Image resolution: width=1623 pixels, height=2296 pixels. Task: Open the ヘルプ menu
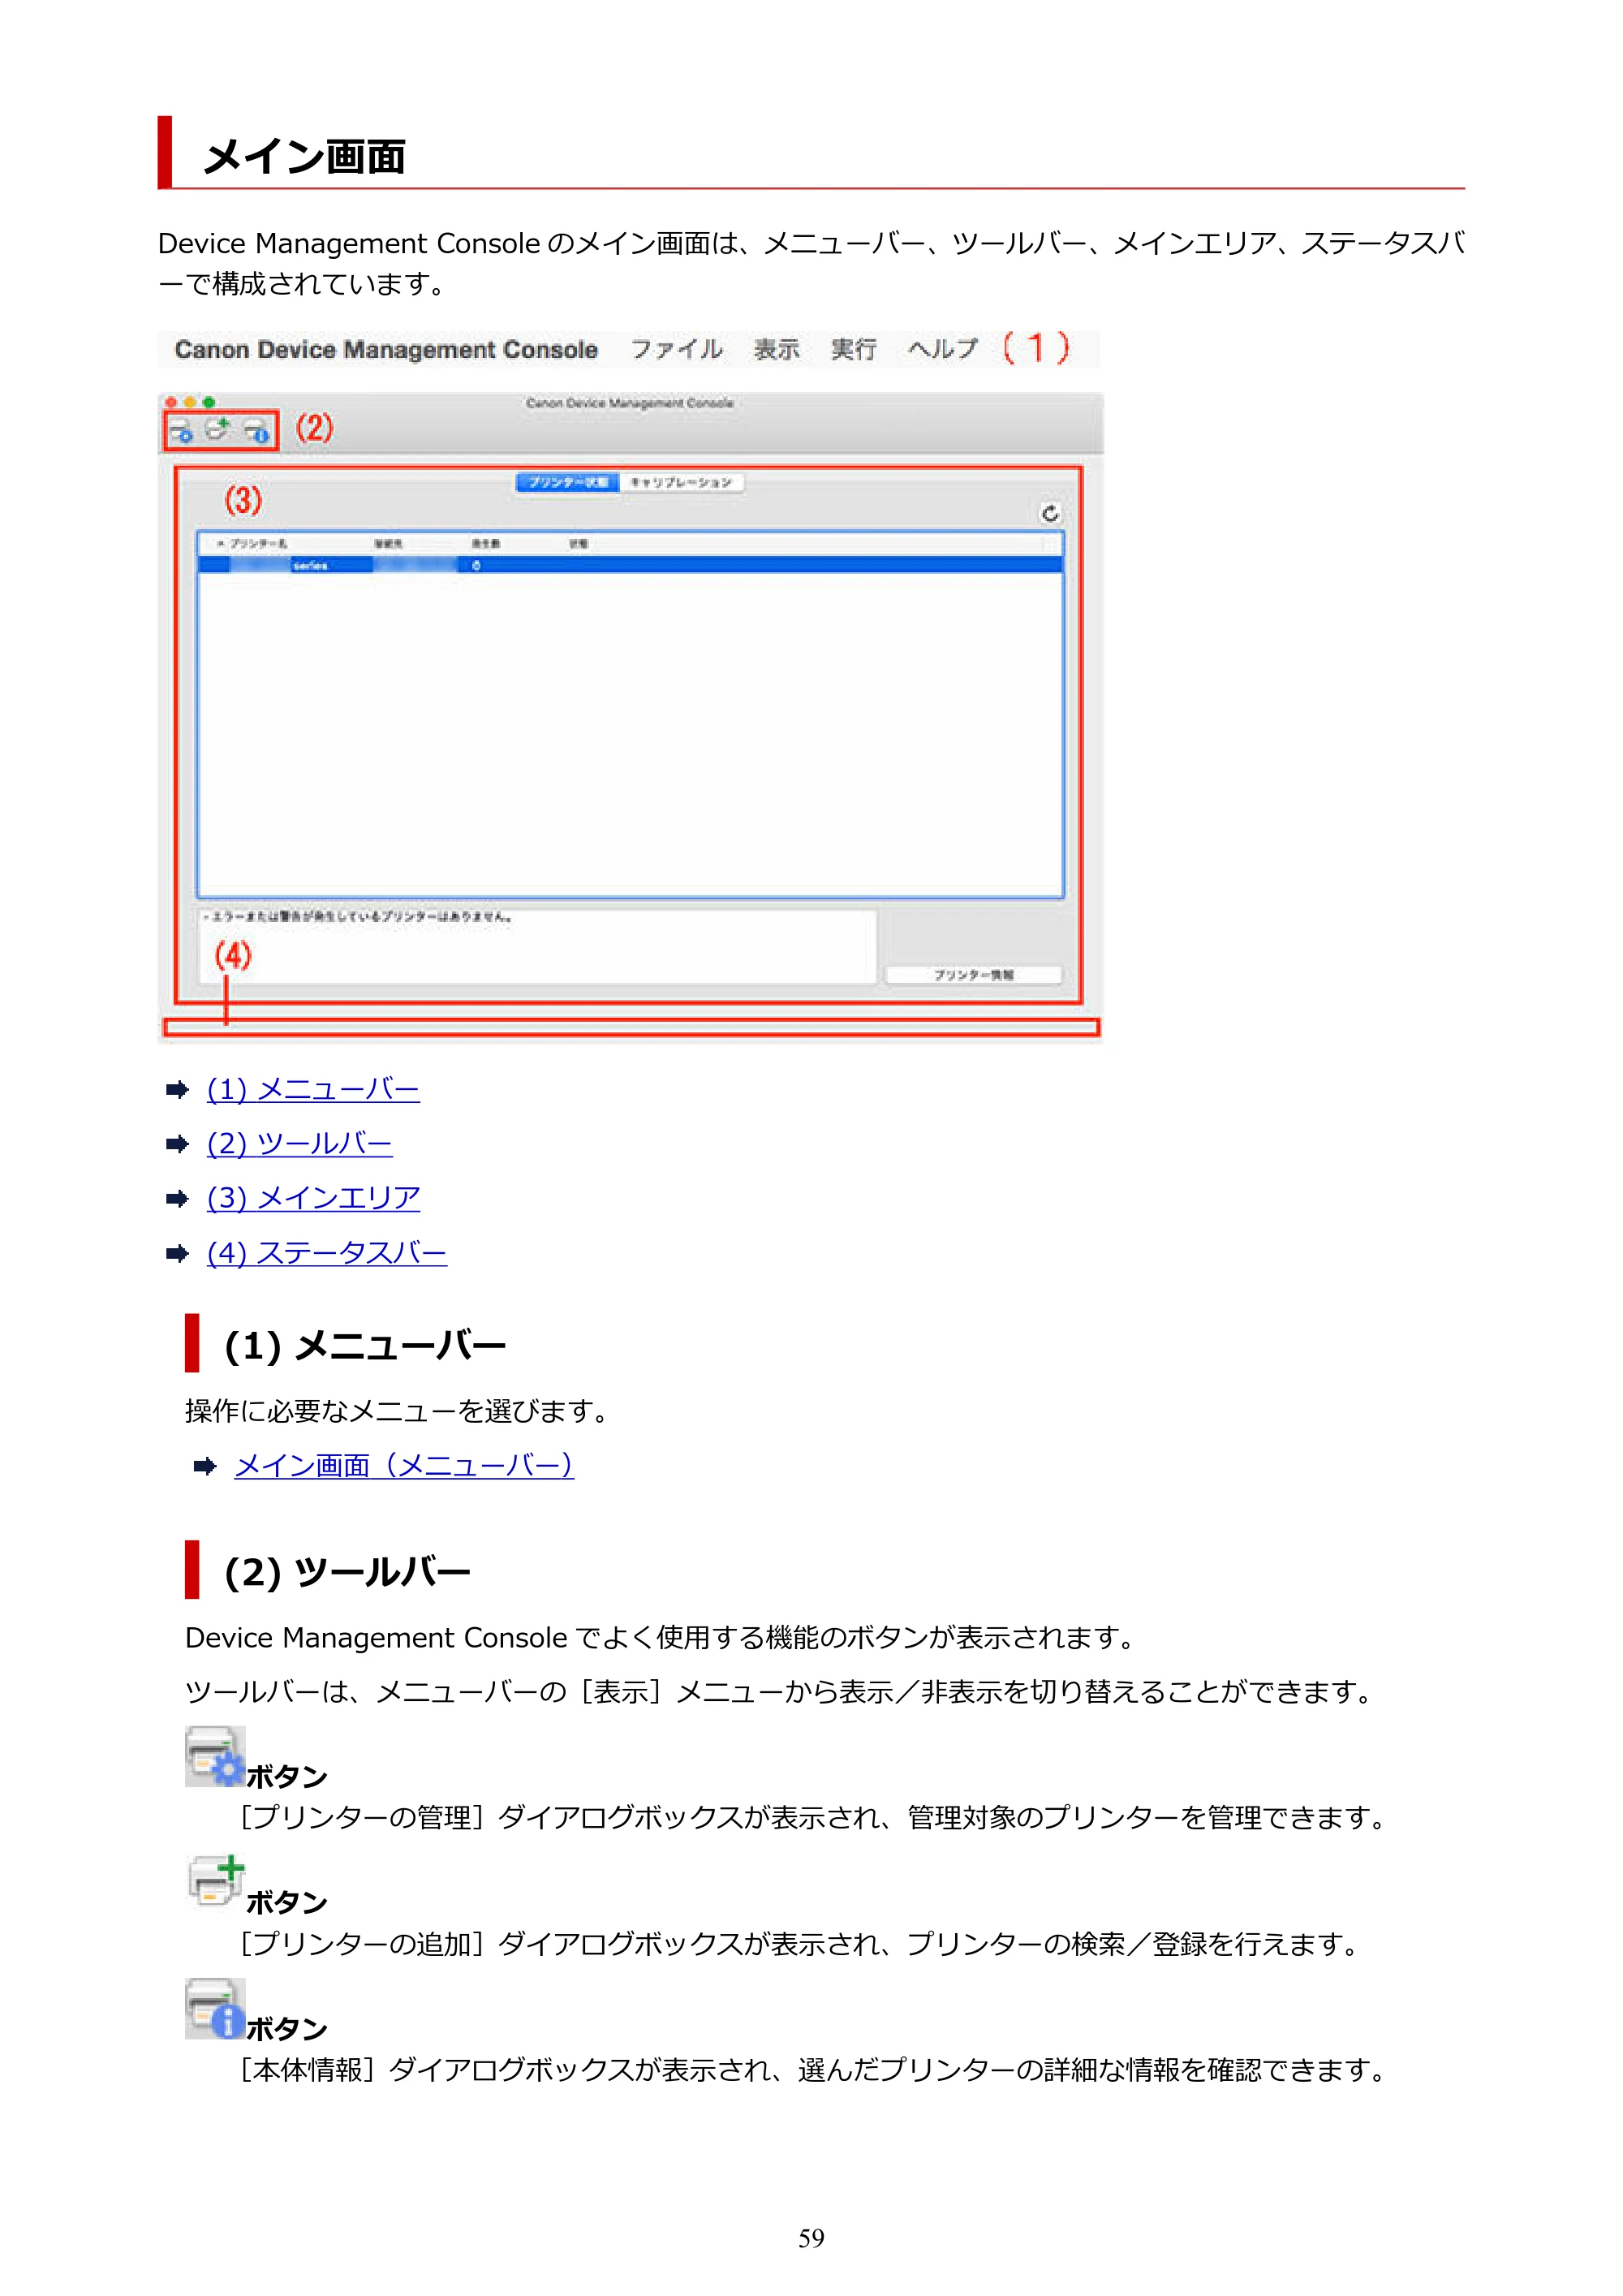(942, 349)
